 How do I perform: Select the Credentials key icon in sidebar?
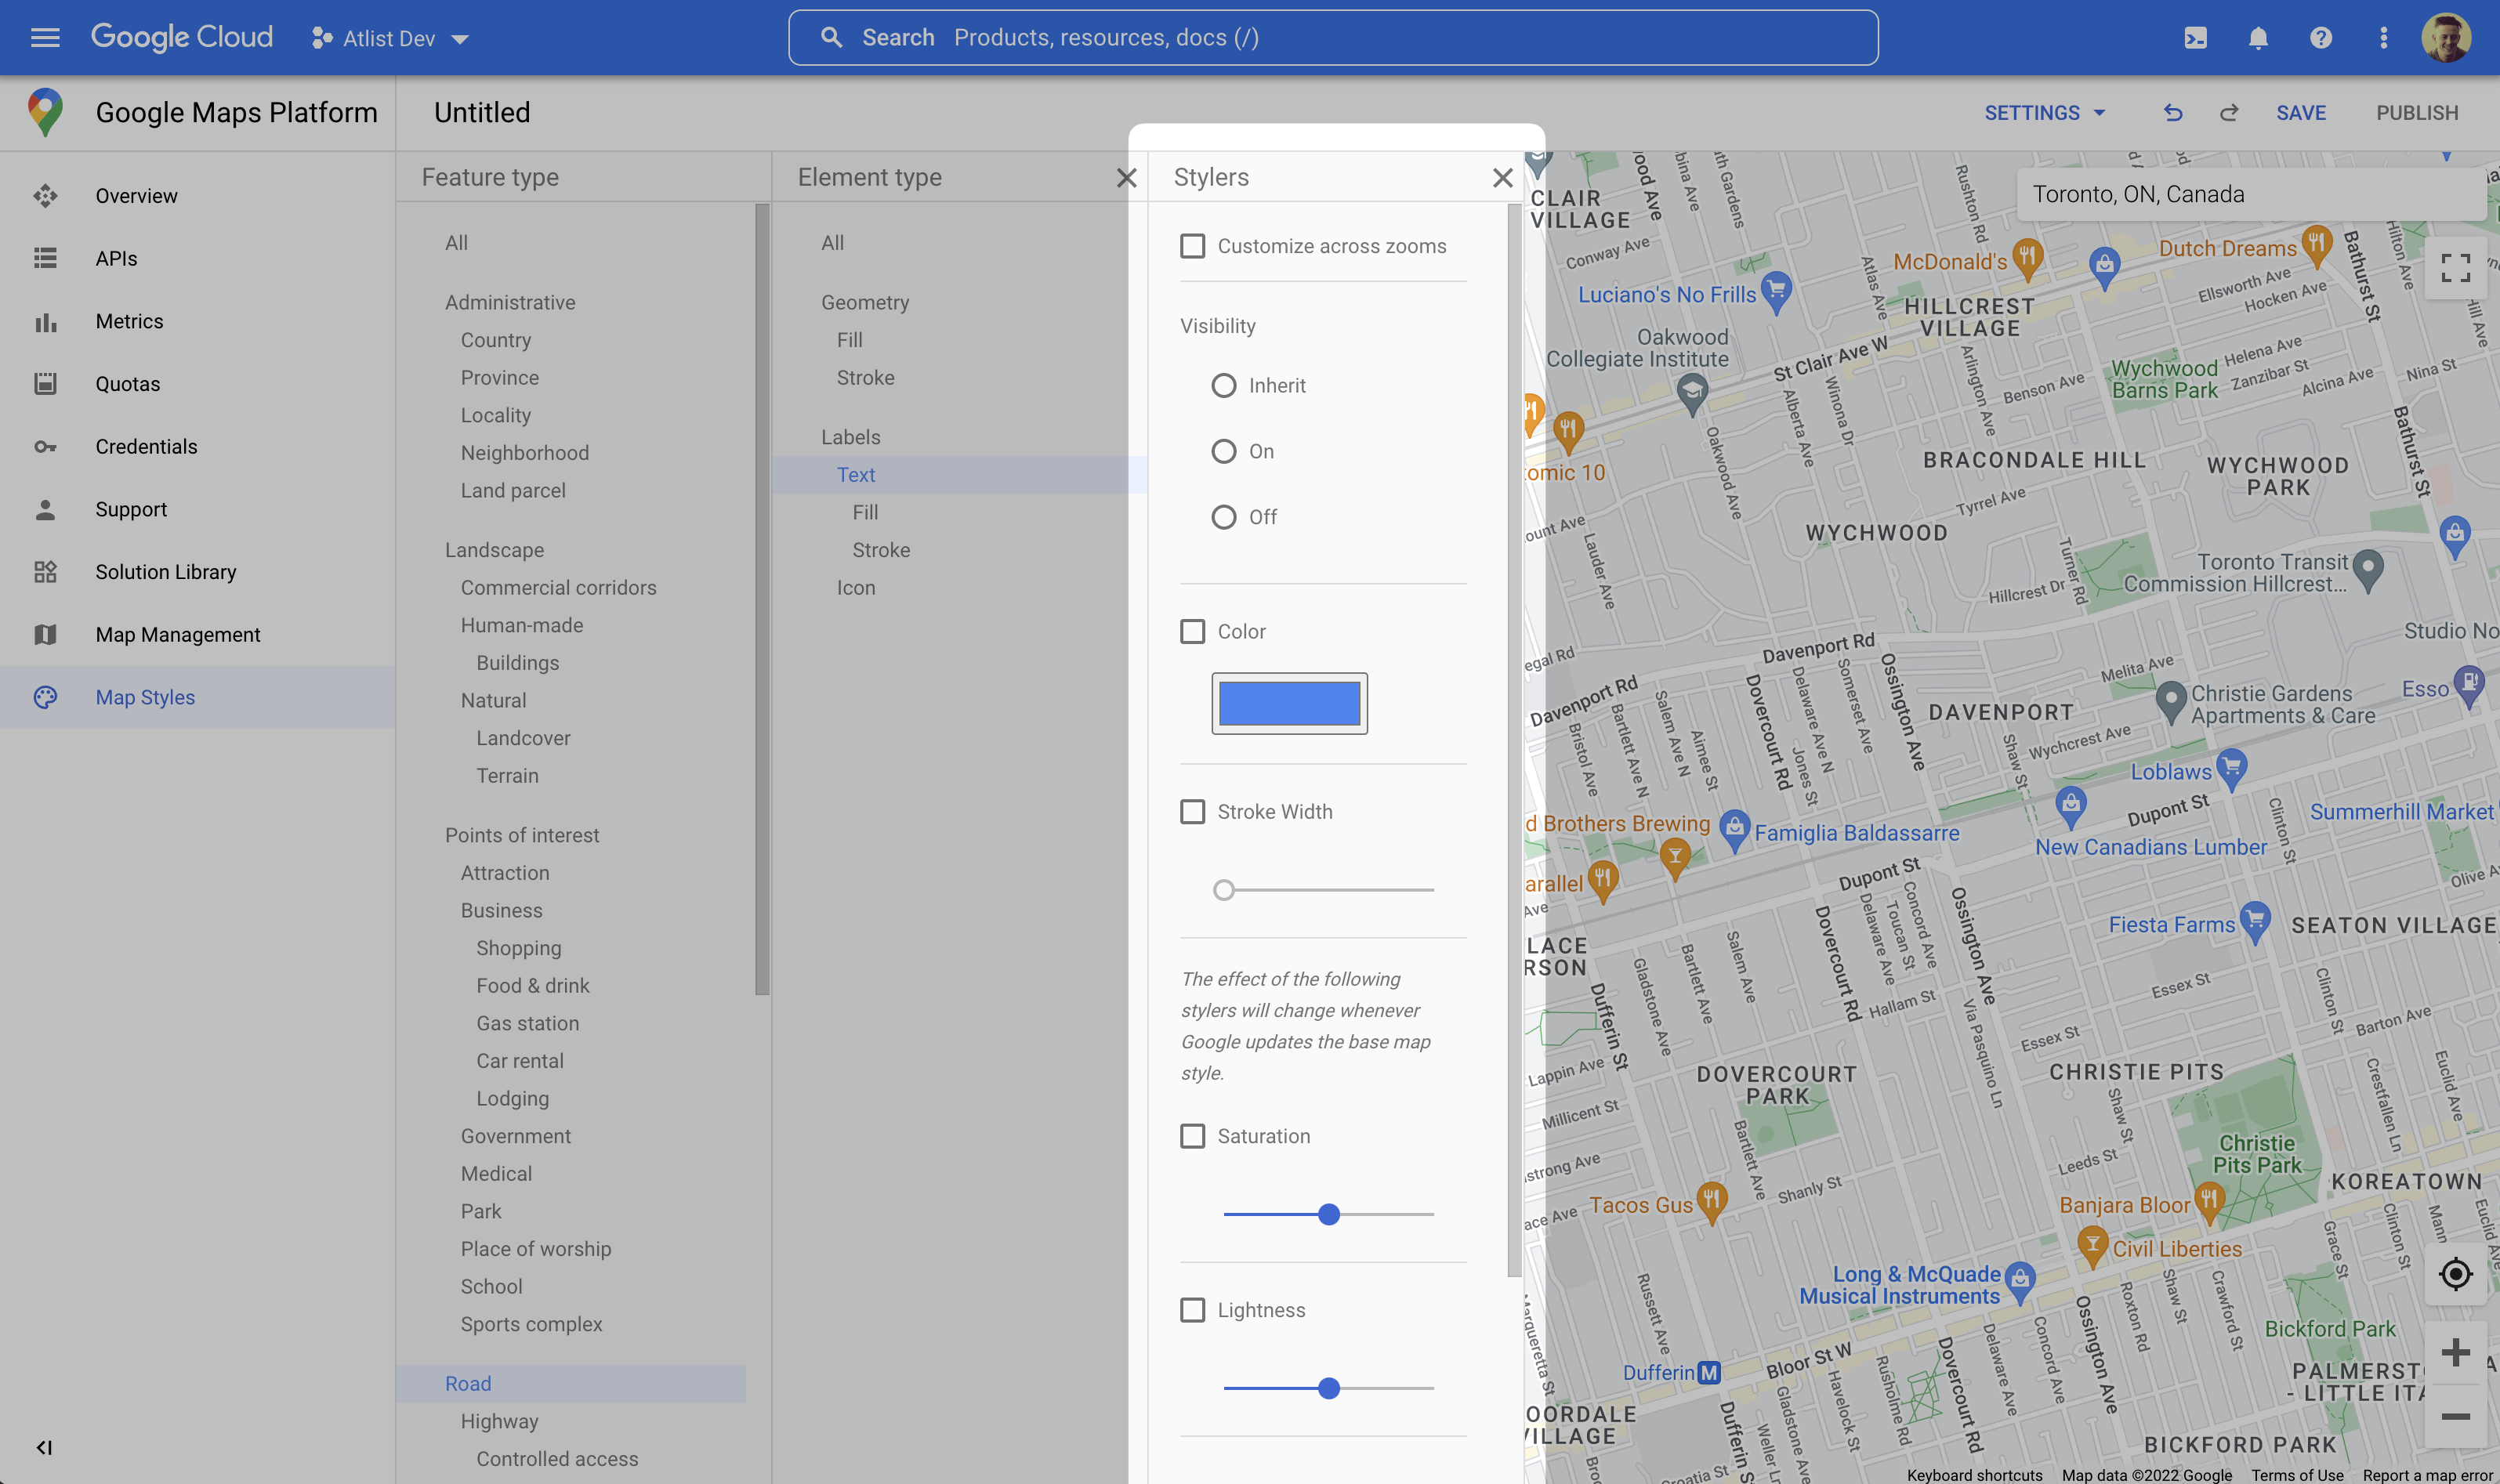pos(46,446)
